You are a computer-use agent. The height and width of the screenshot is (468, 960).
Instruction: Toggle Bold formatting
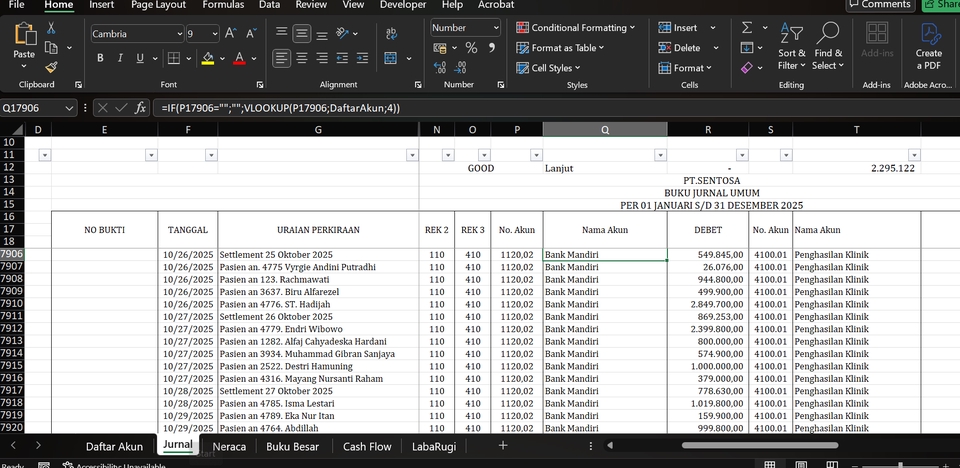coord(100,59)
